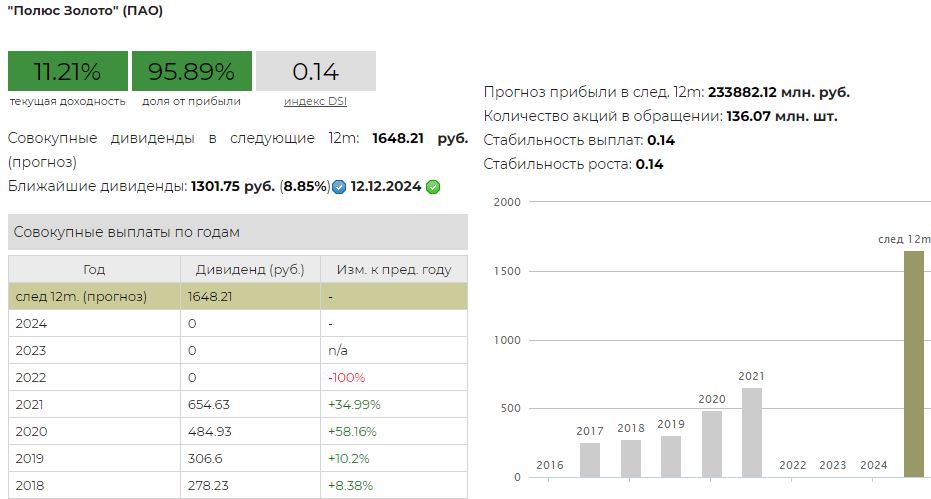Click the 2021 bar in the chart

752,432
